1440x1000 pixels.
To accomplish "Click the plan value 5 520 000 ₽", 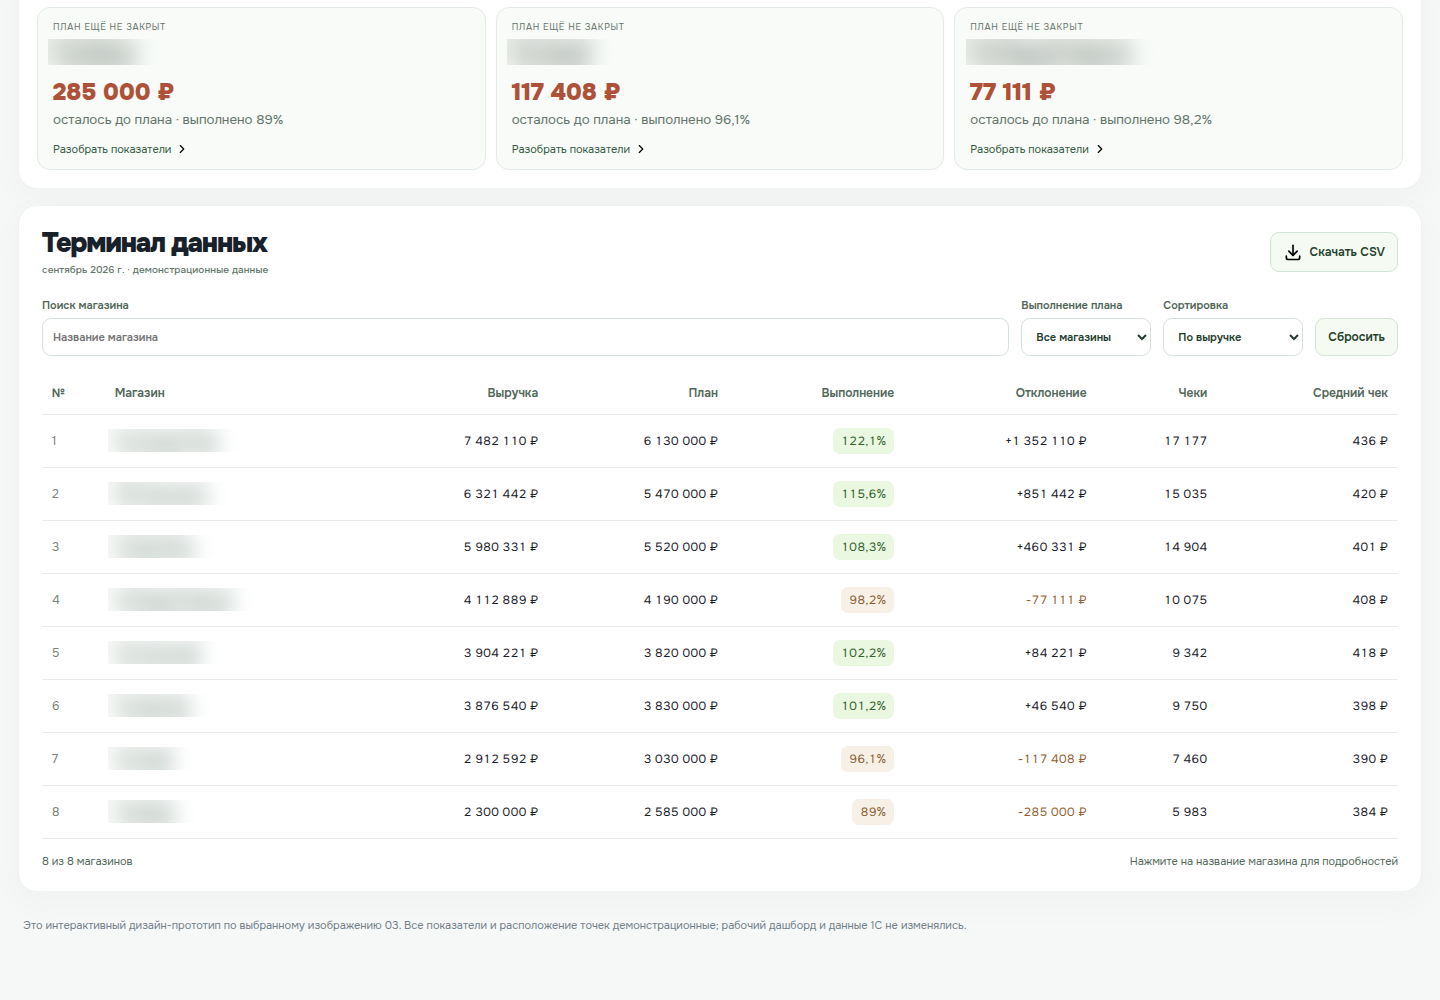I will tap(681, 547).
